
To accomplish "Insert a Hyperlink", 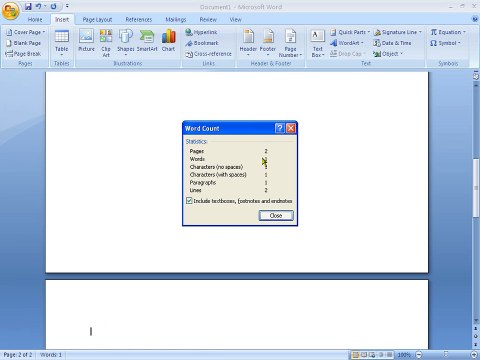I will point(201,32).
